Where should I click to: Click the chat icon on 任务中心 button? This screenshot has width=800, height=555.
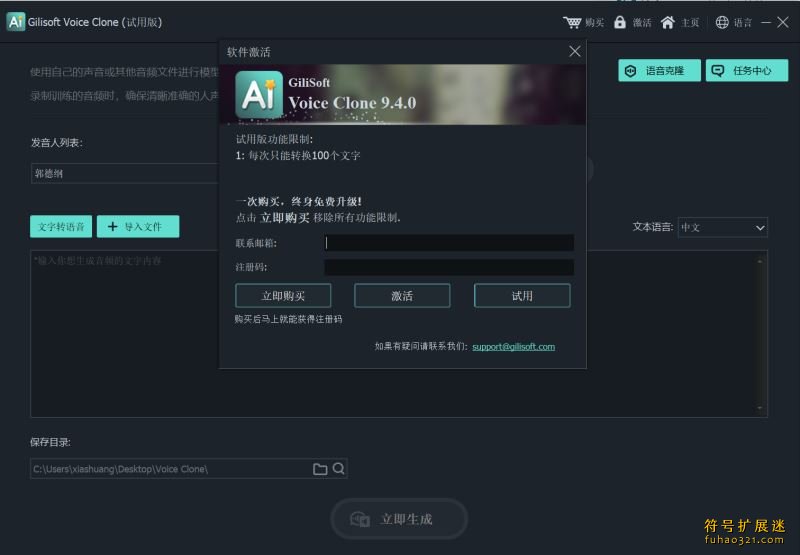point(718,71)
